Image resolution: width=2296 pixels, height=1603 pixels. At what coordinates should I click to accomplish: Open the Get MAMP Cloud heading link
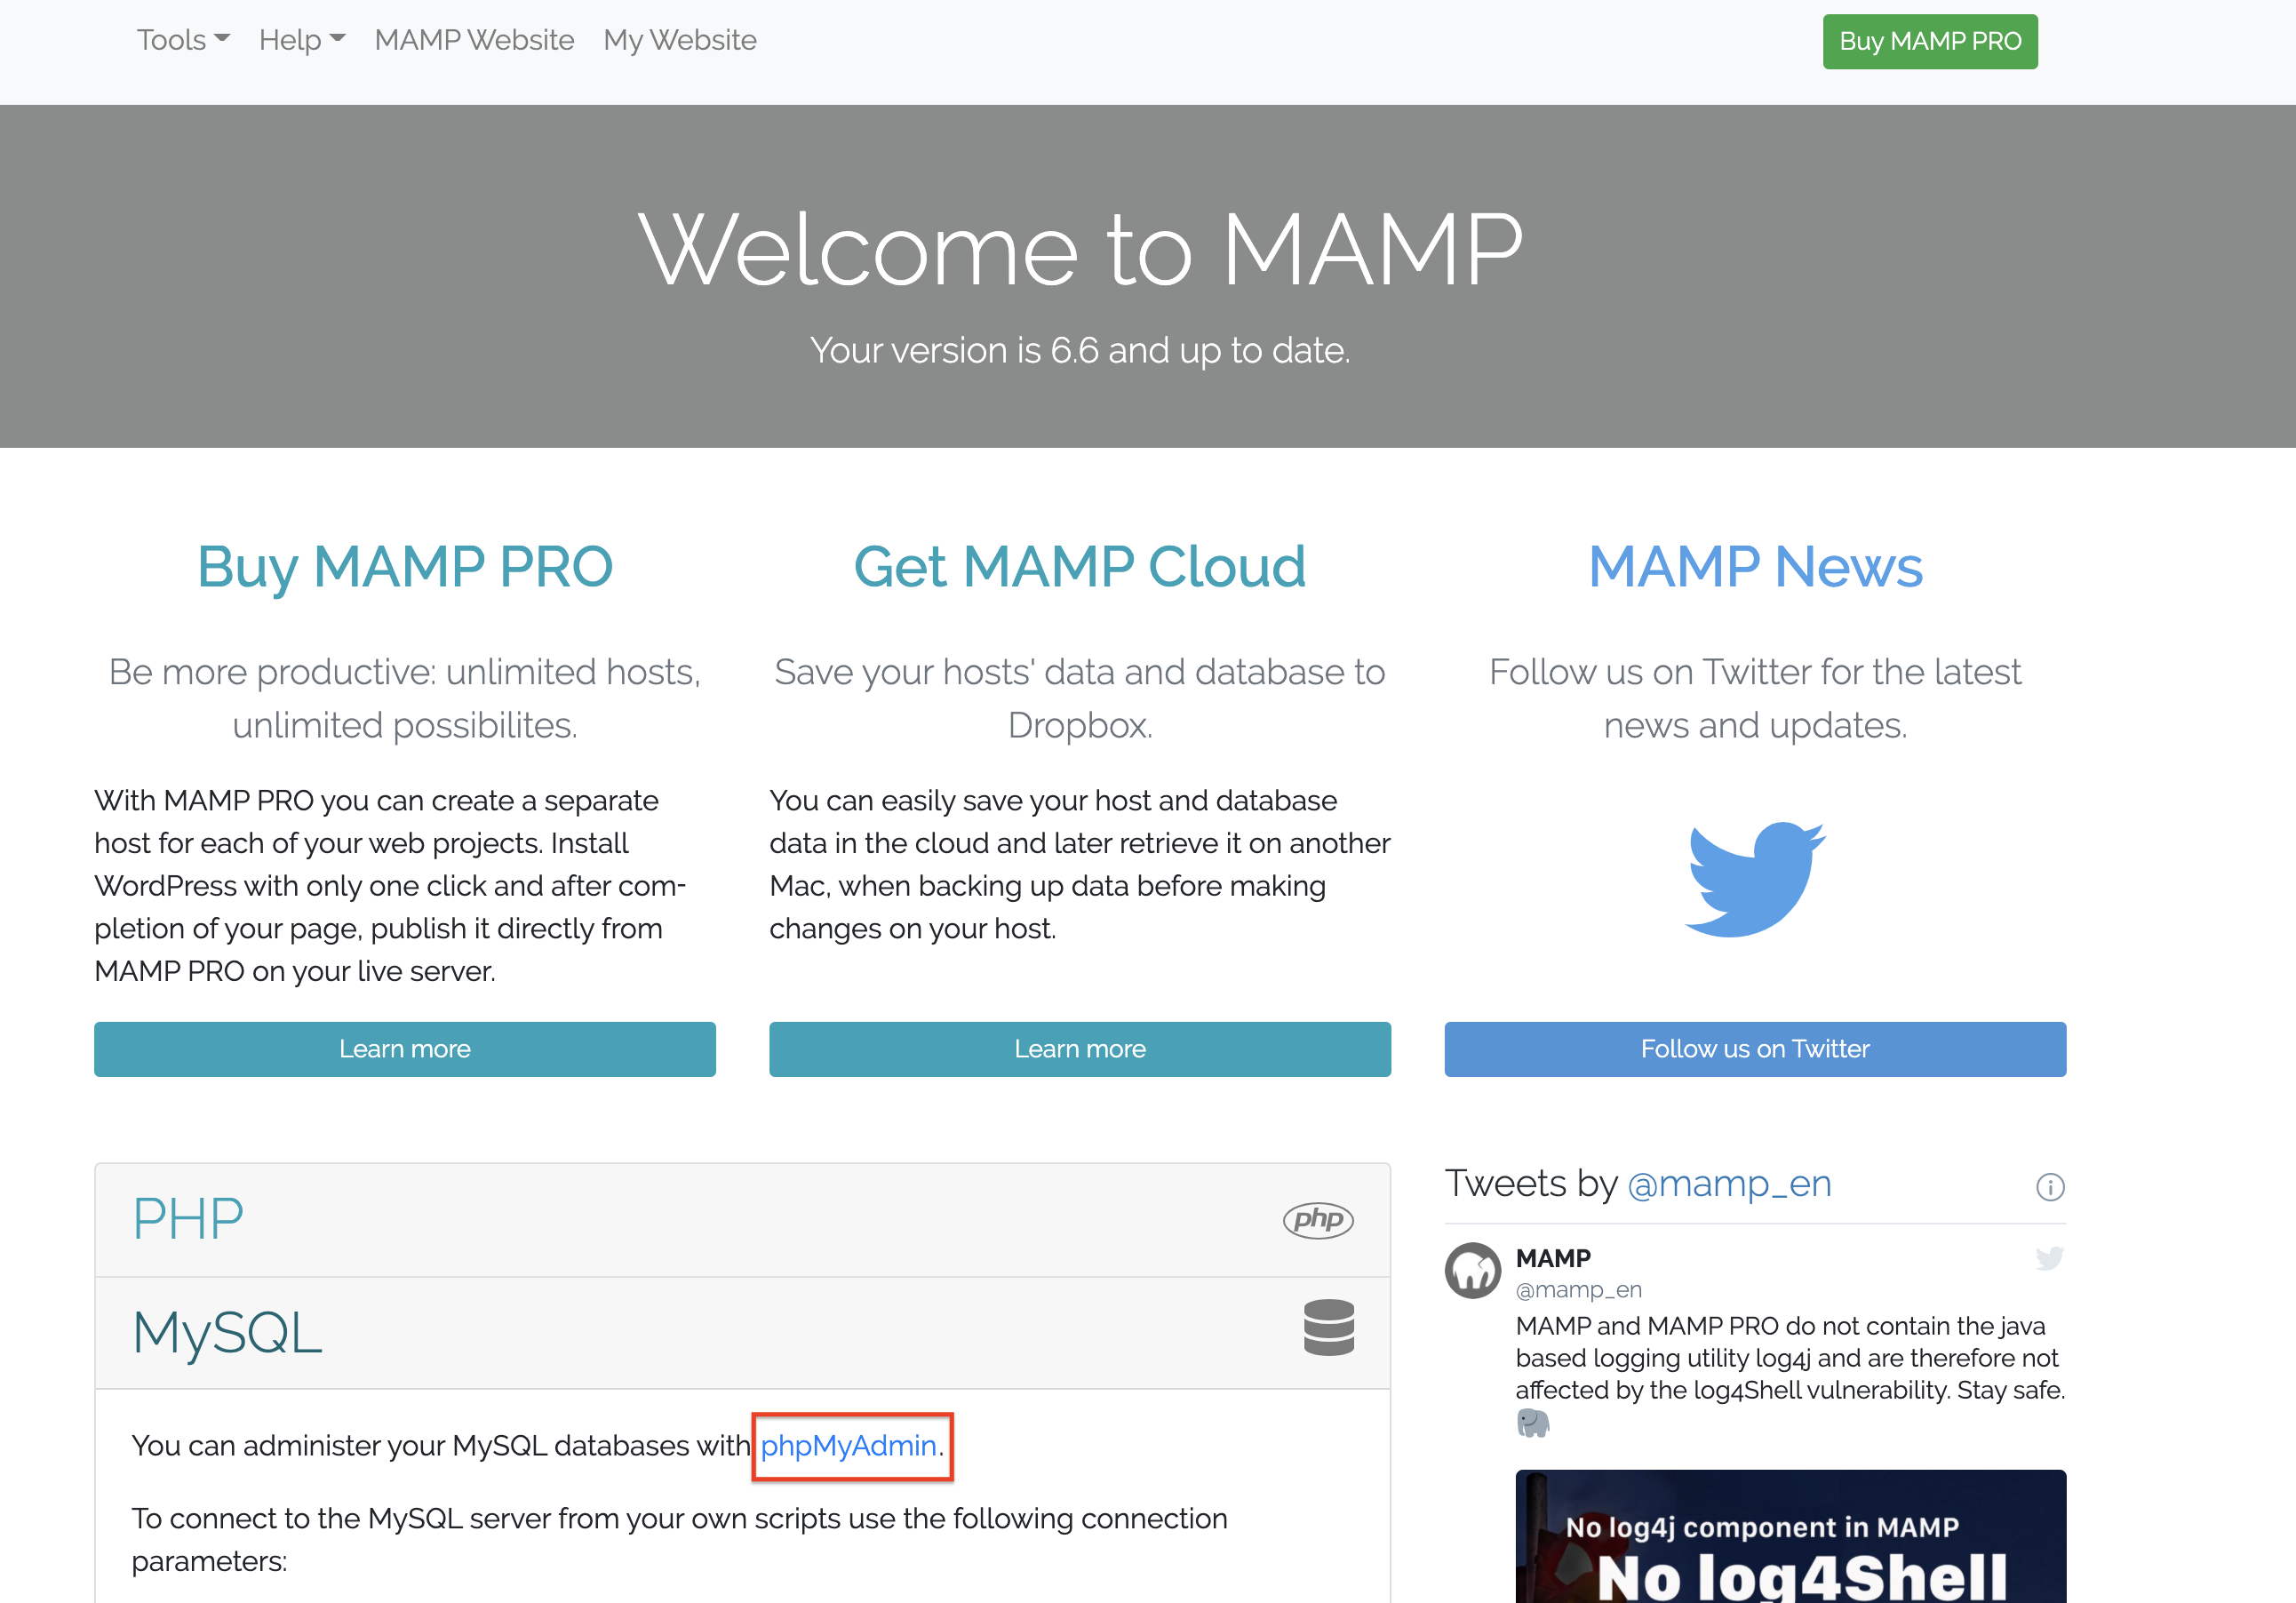click(x=1080, y=566)
